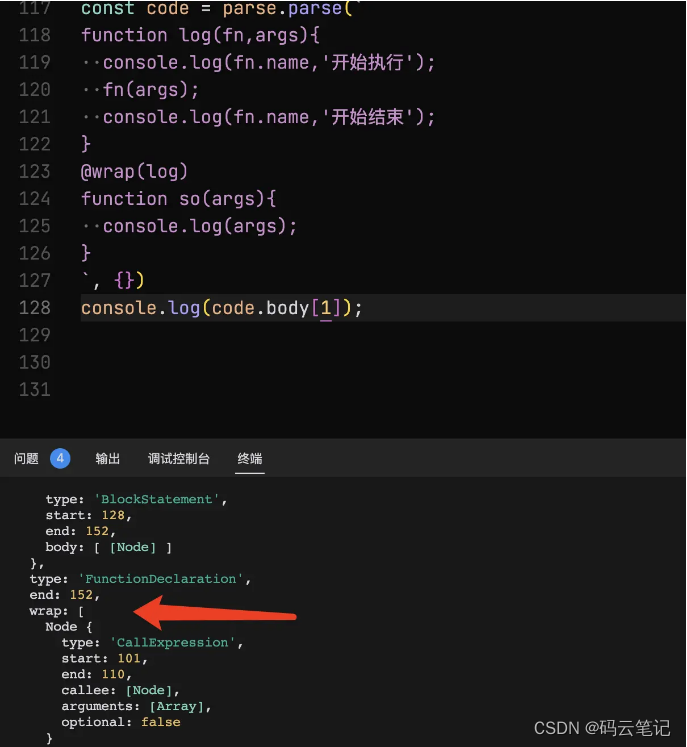
Task: Click the '@wrap(log)' decorator text
Action: pos(134,172)
